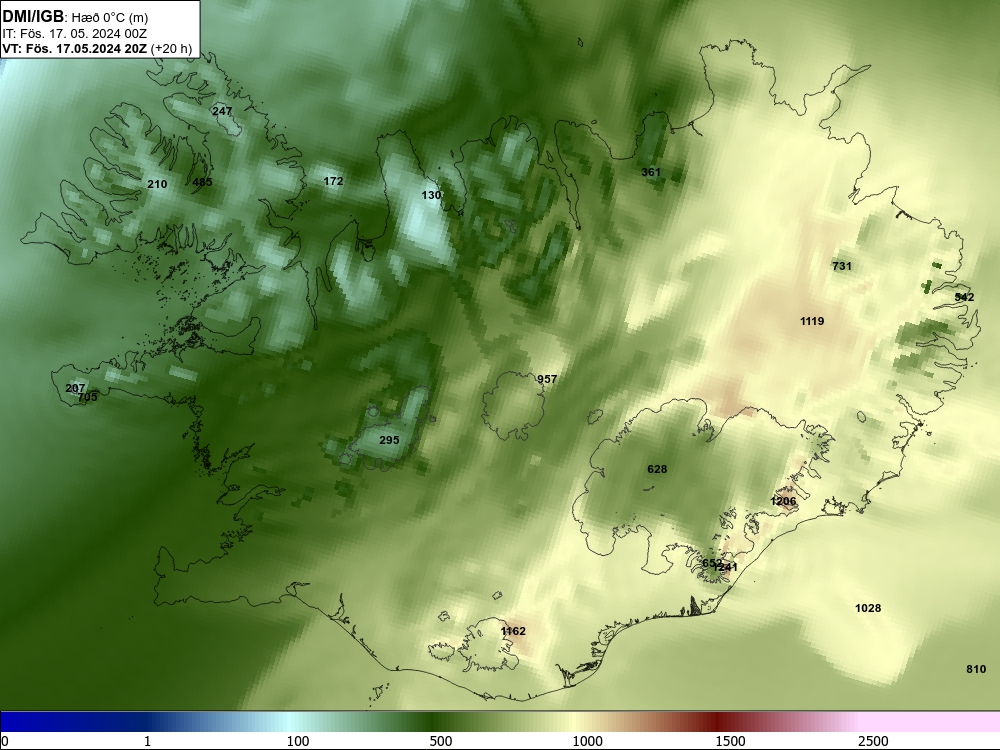Click the 1241 height value on the map
The image size is (1000, 750).
click(726, 567)
